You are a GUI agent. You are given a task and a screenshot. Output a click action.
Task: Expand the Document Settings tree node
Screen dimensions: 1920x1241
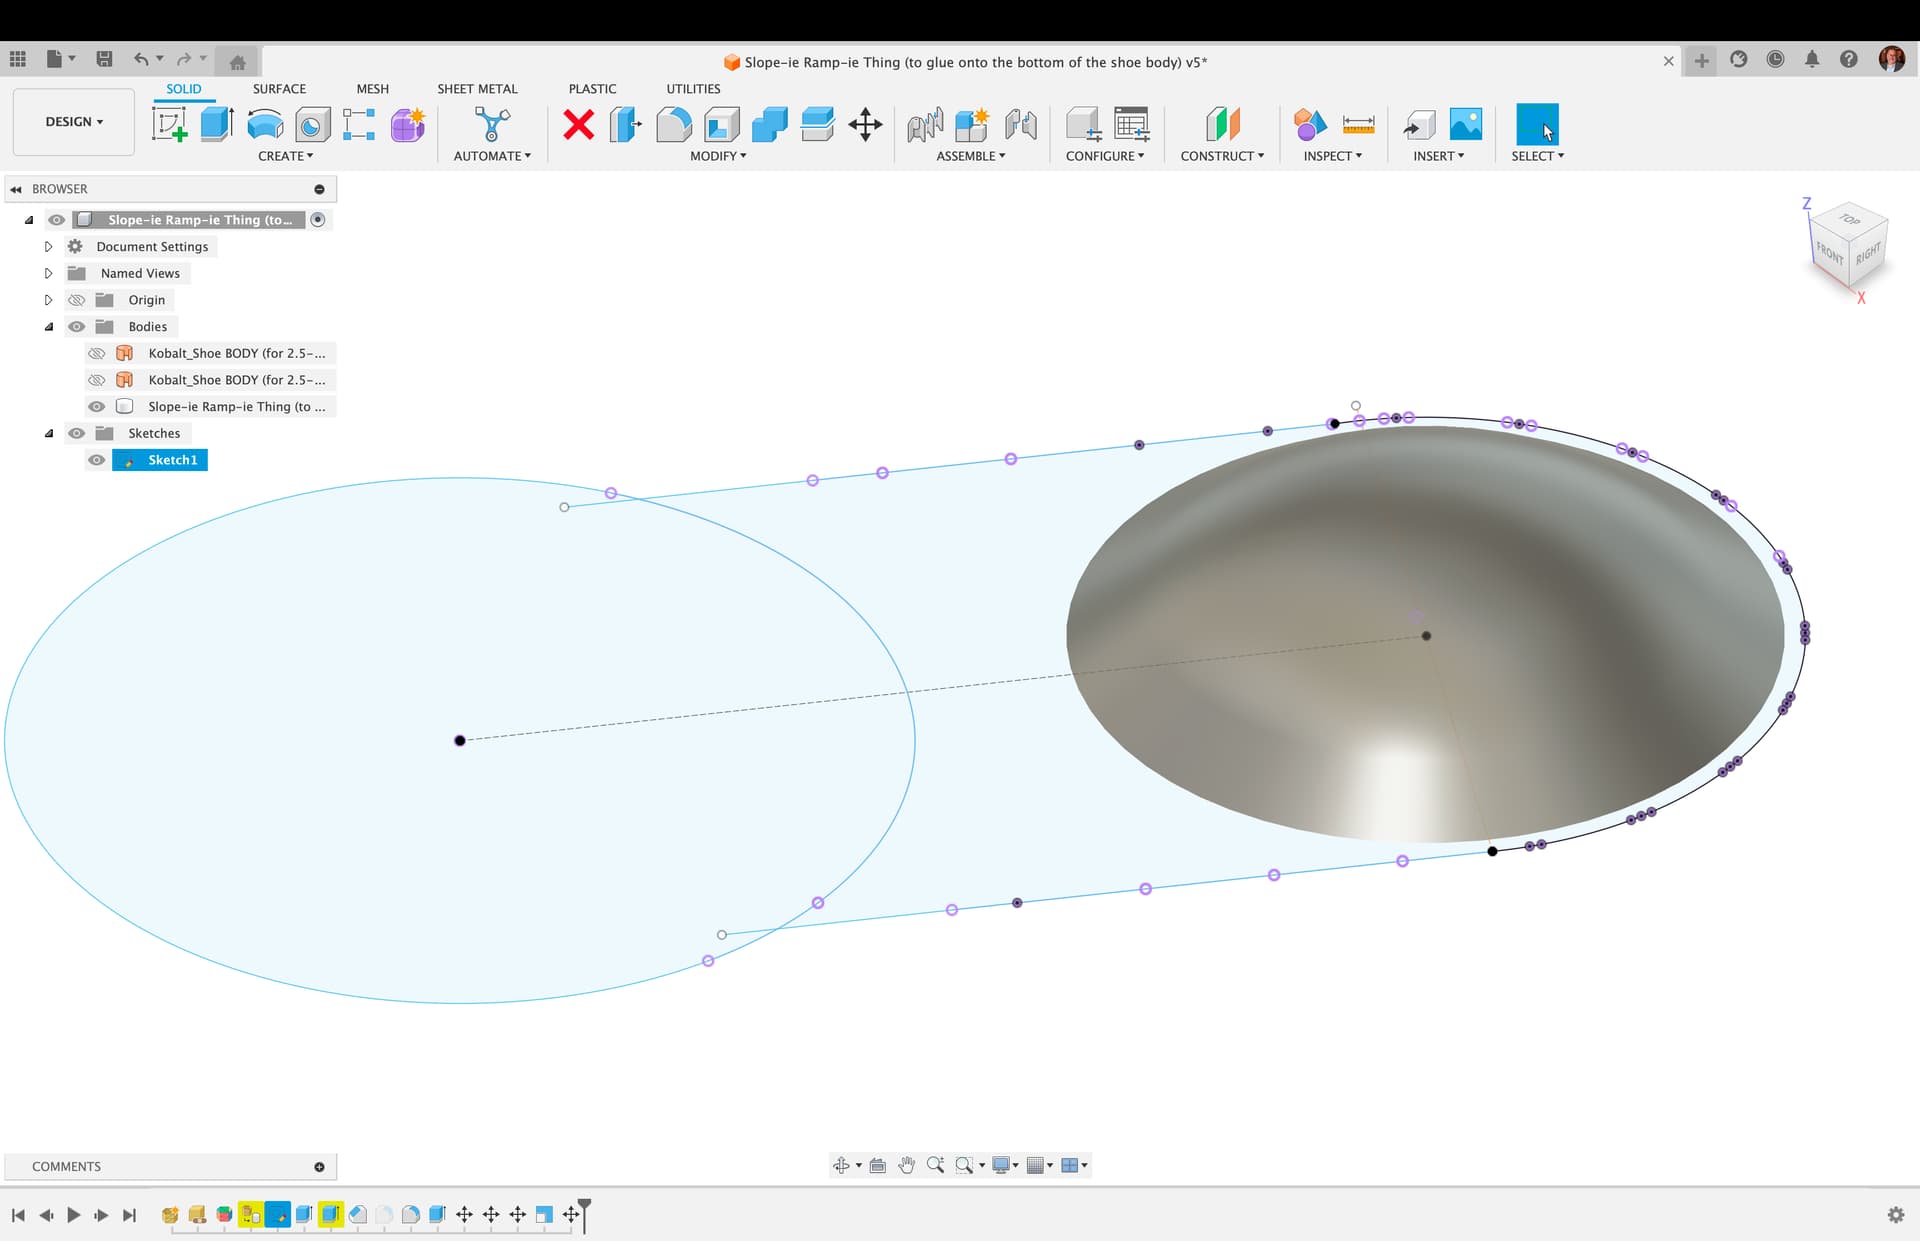coord(48,246)
